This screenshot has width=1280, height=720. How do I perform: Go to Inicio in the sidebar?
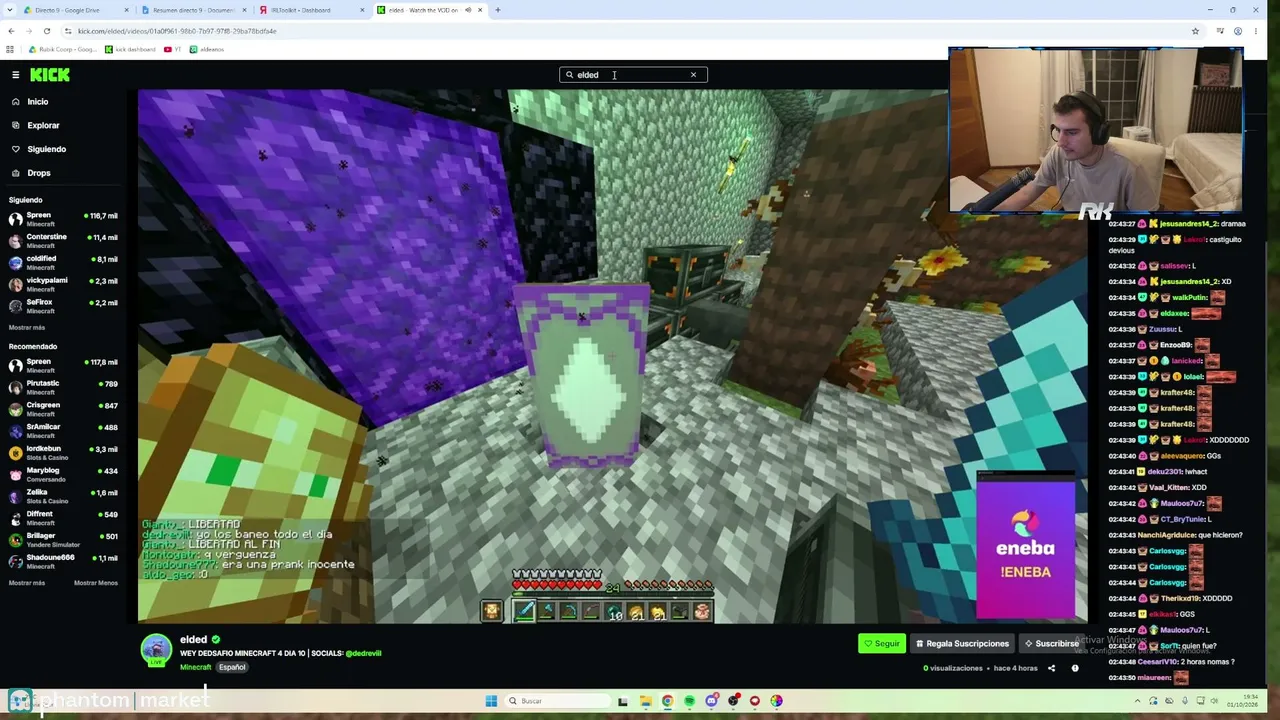30,102
